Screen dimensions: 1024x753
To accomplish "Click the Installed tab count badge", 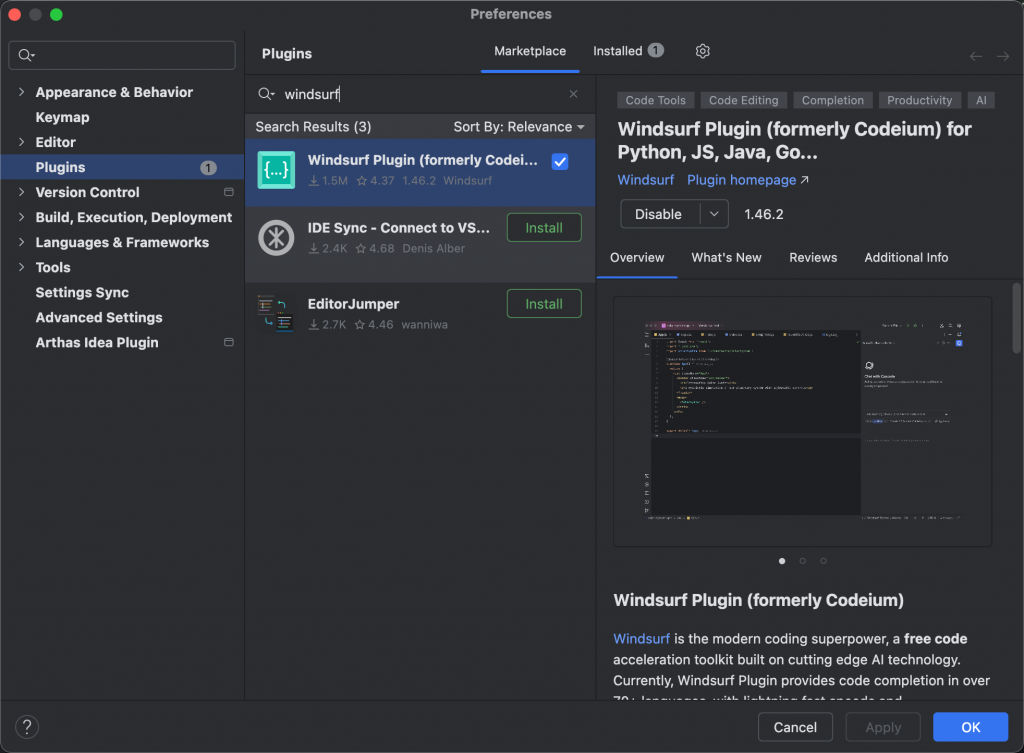I will 656,50.
